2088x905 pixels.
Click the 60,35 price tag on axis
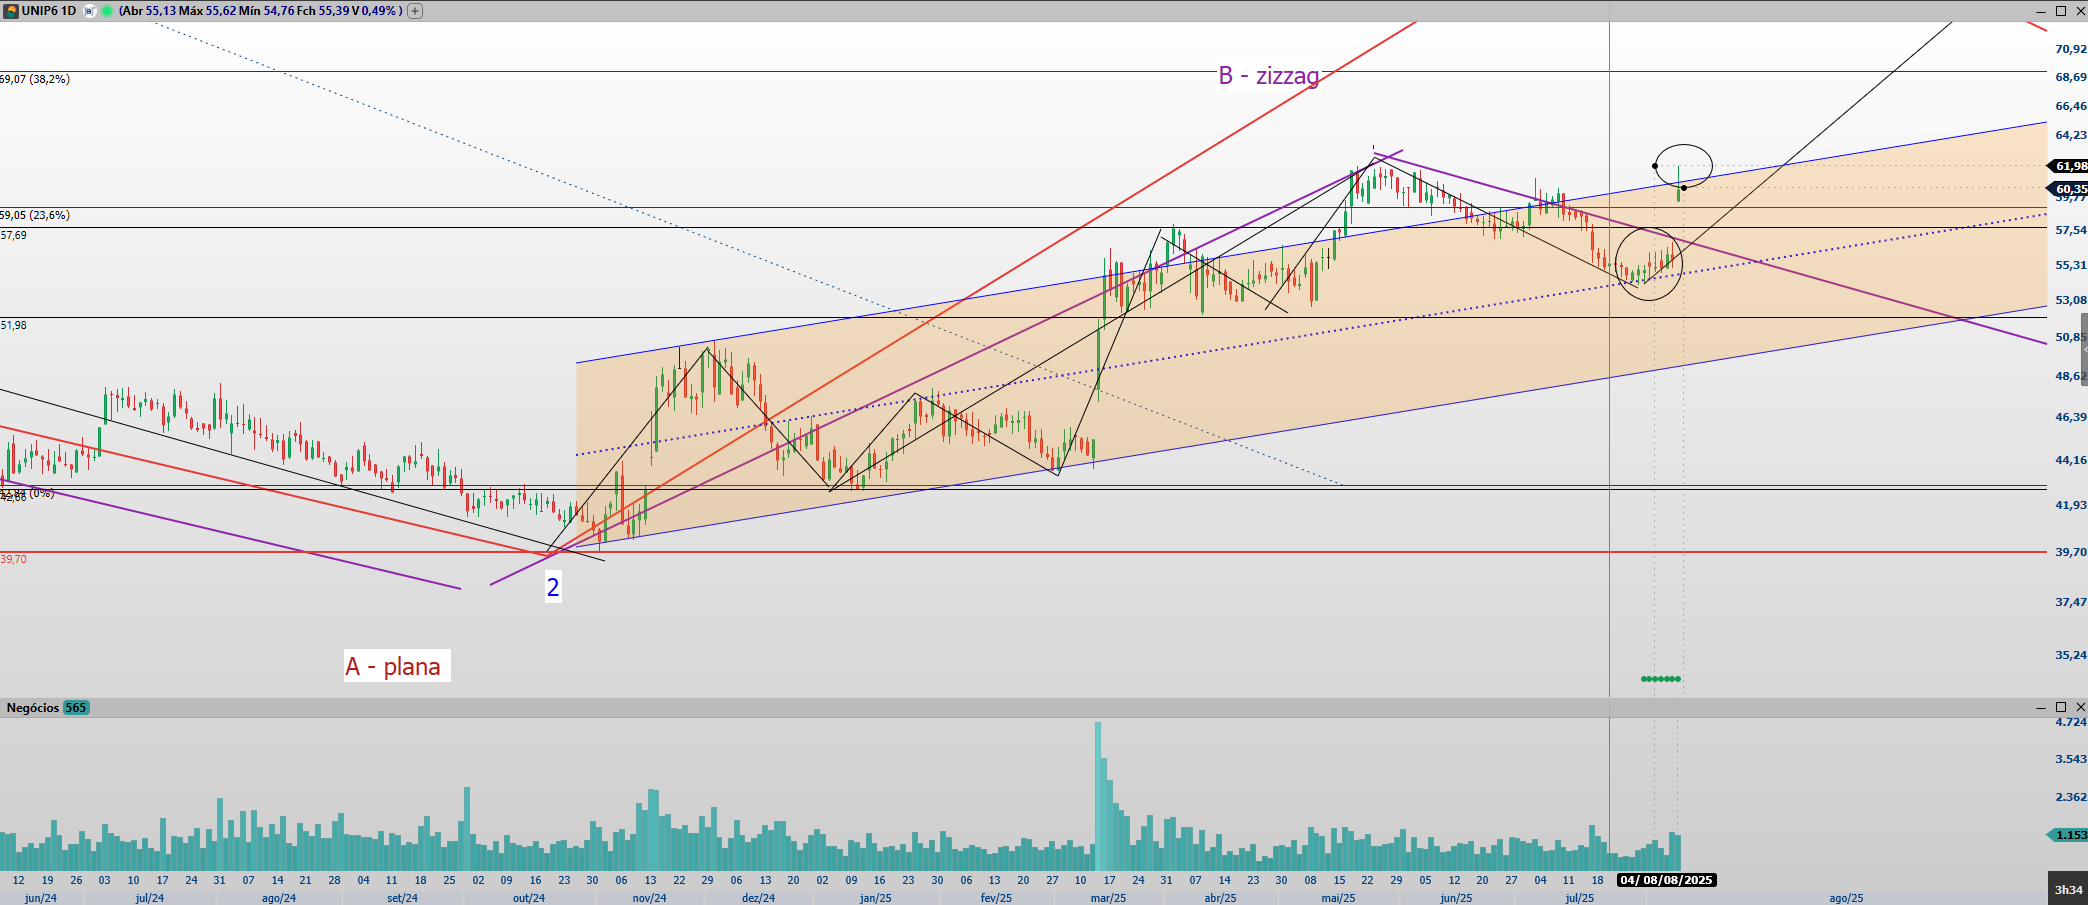tap(2069, 188)
